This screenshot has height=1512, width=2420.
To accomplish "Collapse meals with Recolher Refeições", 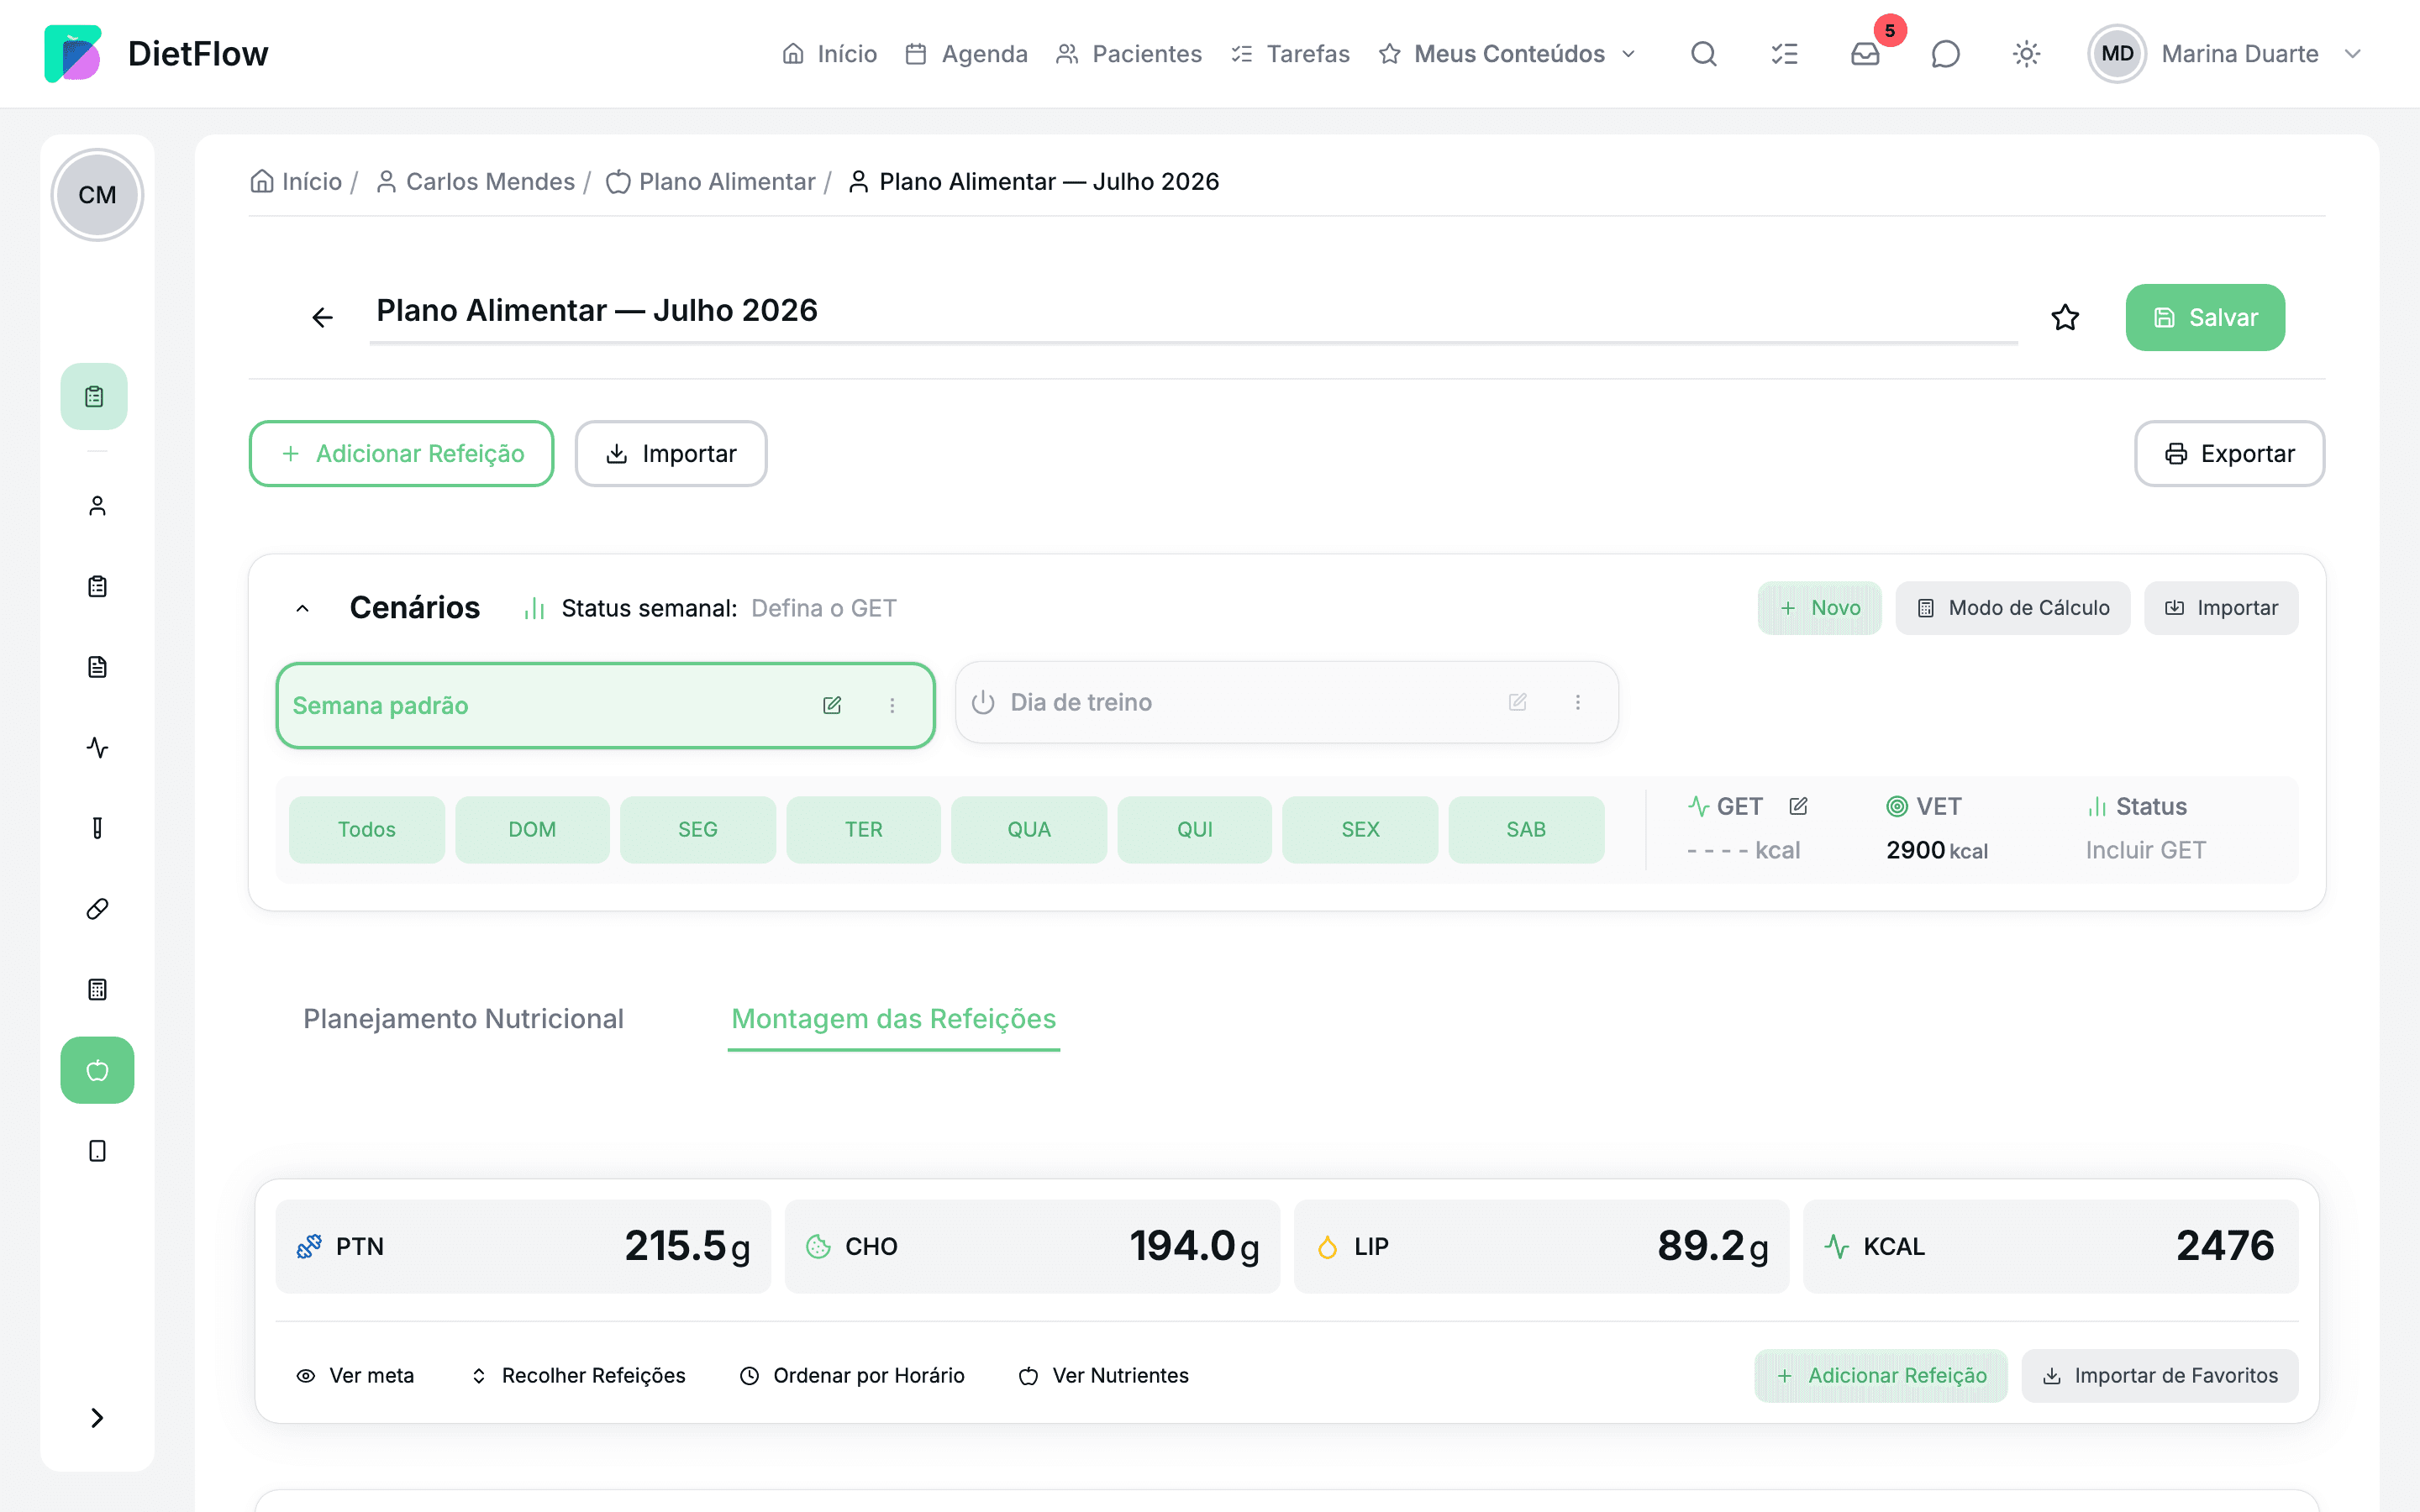I will [578, 1376].
